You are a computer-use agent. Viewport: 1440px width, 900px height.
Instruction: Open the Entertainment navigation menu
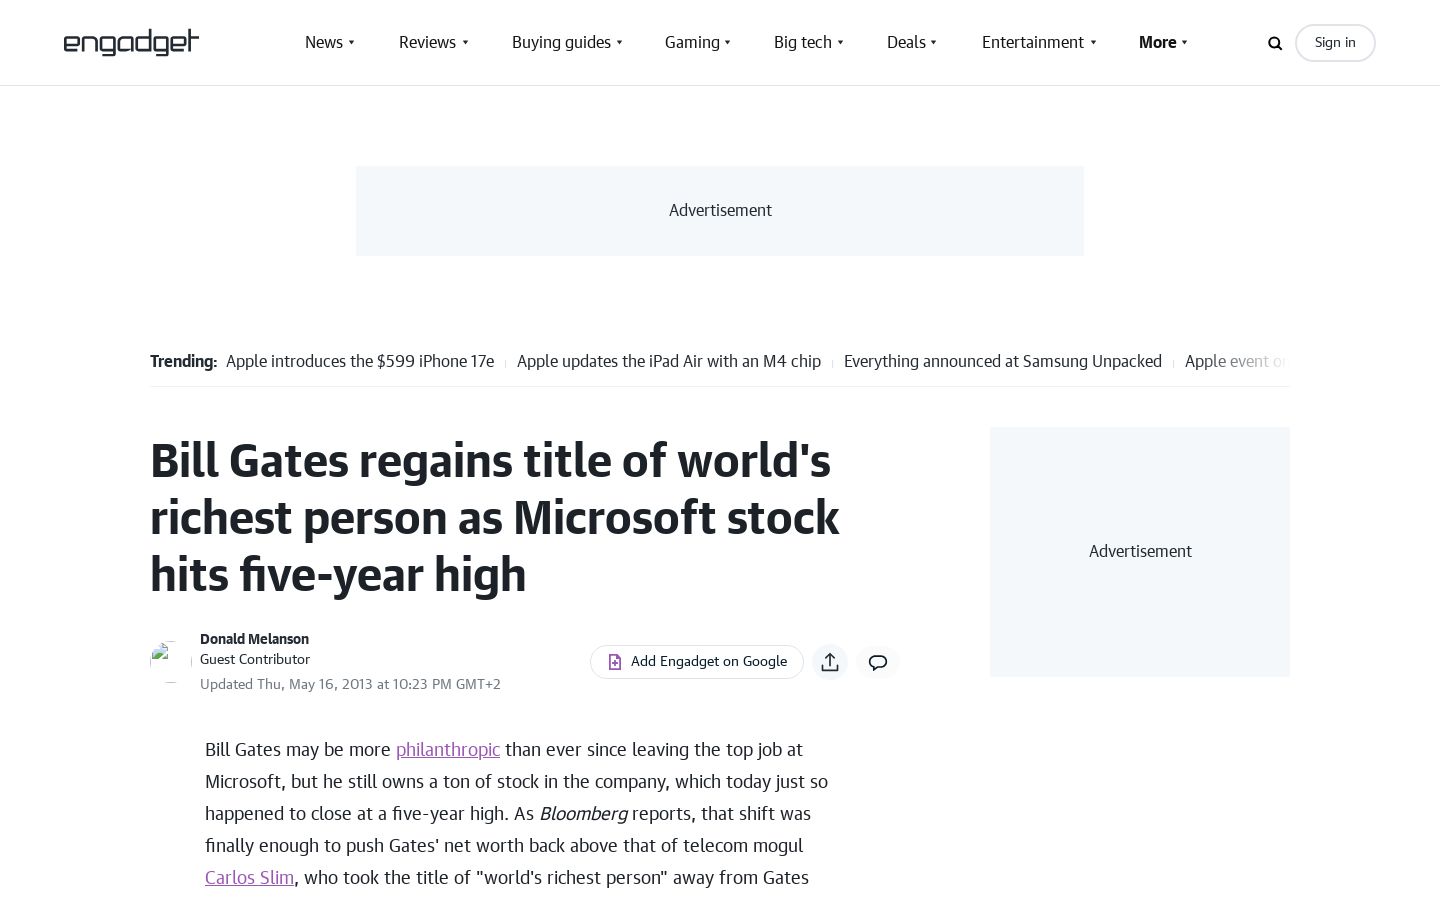[1039, 42]
